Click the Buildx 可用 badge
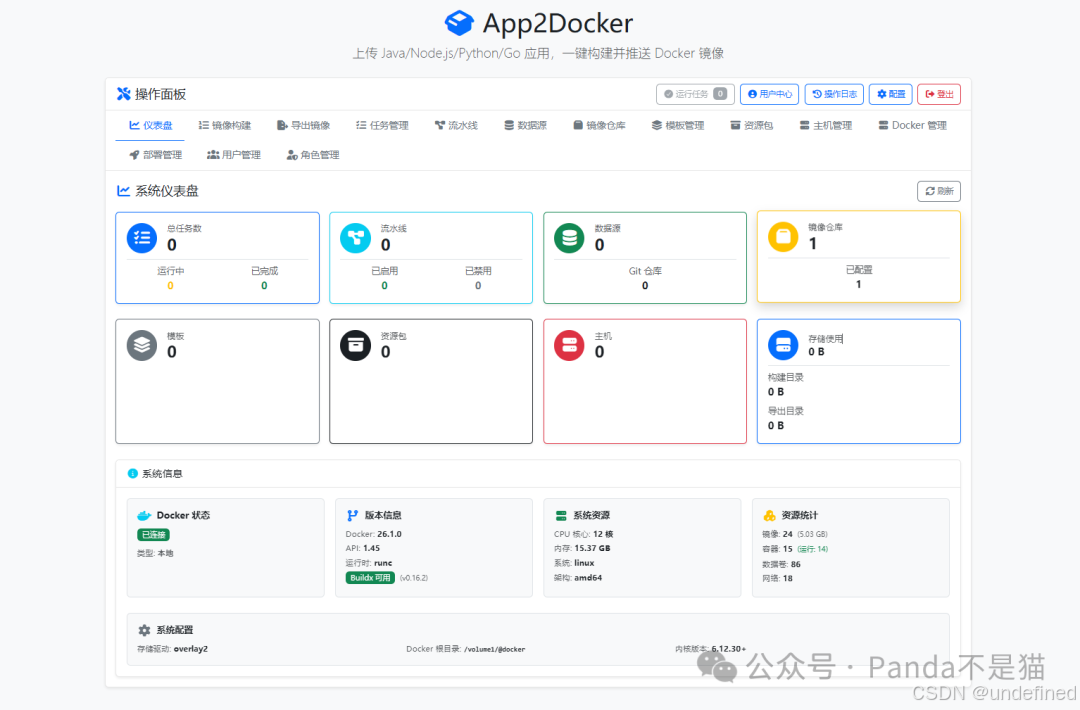Viewport: 1080px width, 710px height. click(x=370, y=578)
